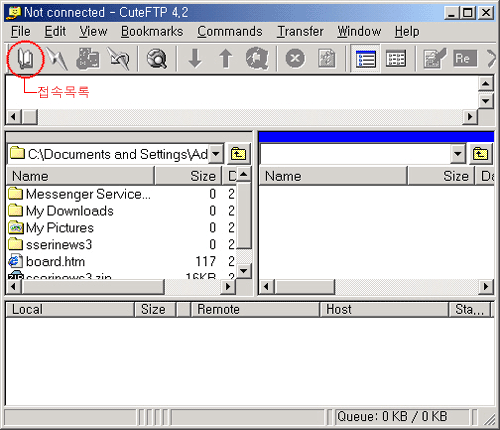Screen dimensions: 500x430
Task: Click the Rename 'Re' icon
Action: pos(465,59)
